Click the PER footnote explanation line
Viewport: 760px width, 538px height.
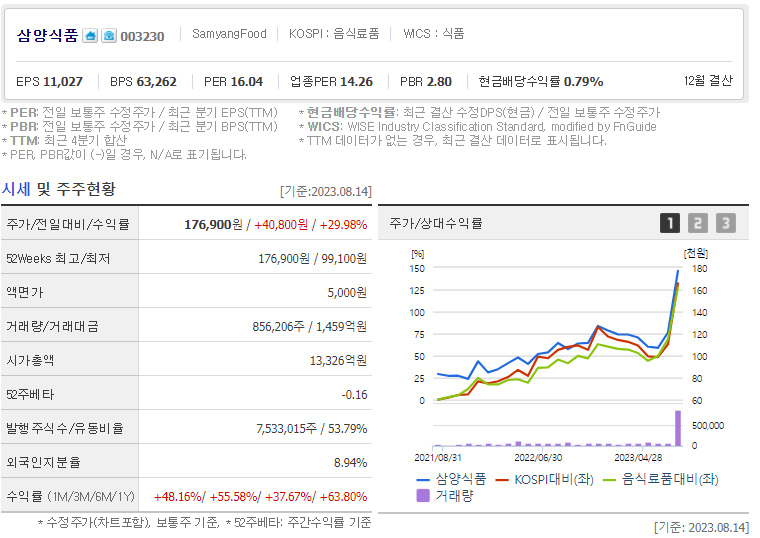140,112
